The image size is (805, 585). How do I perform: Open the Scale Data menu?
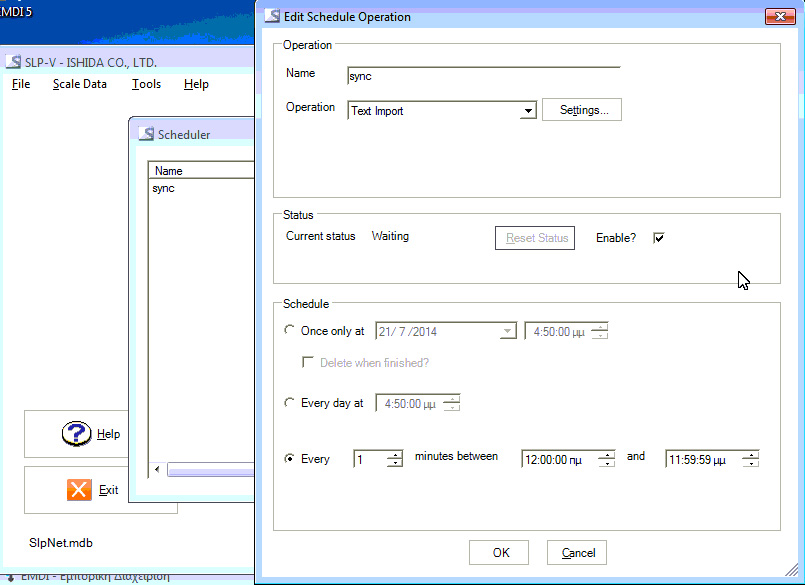tap(80, 84)
